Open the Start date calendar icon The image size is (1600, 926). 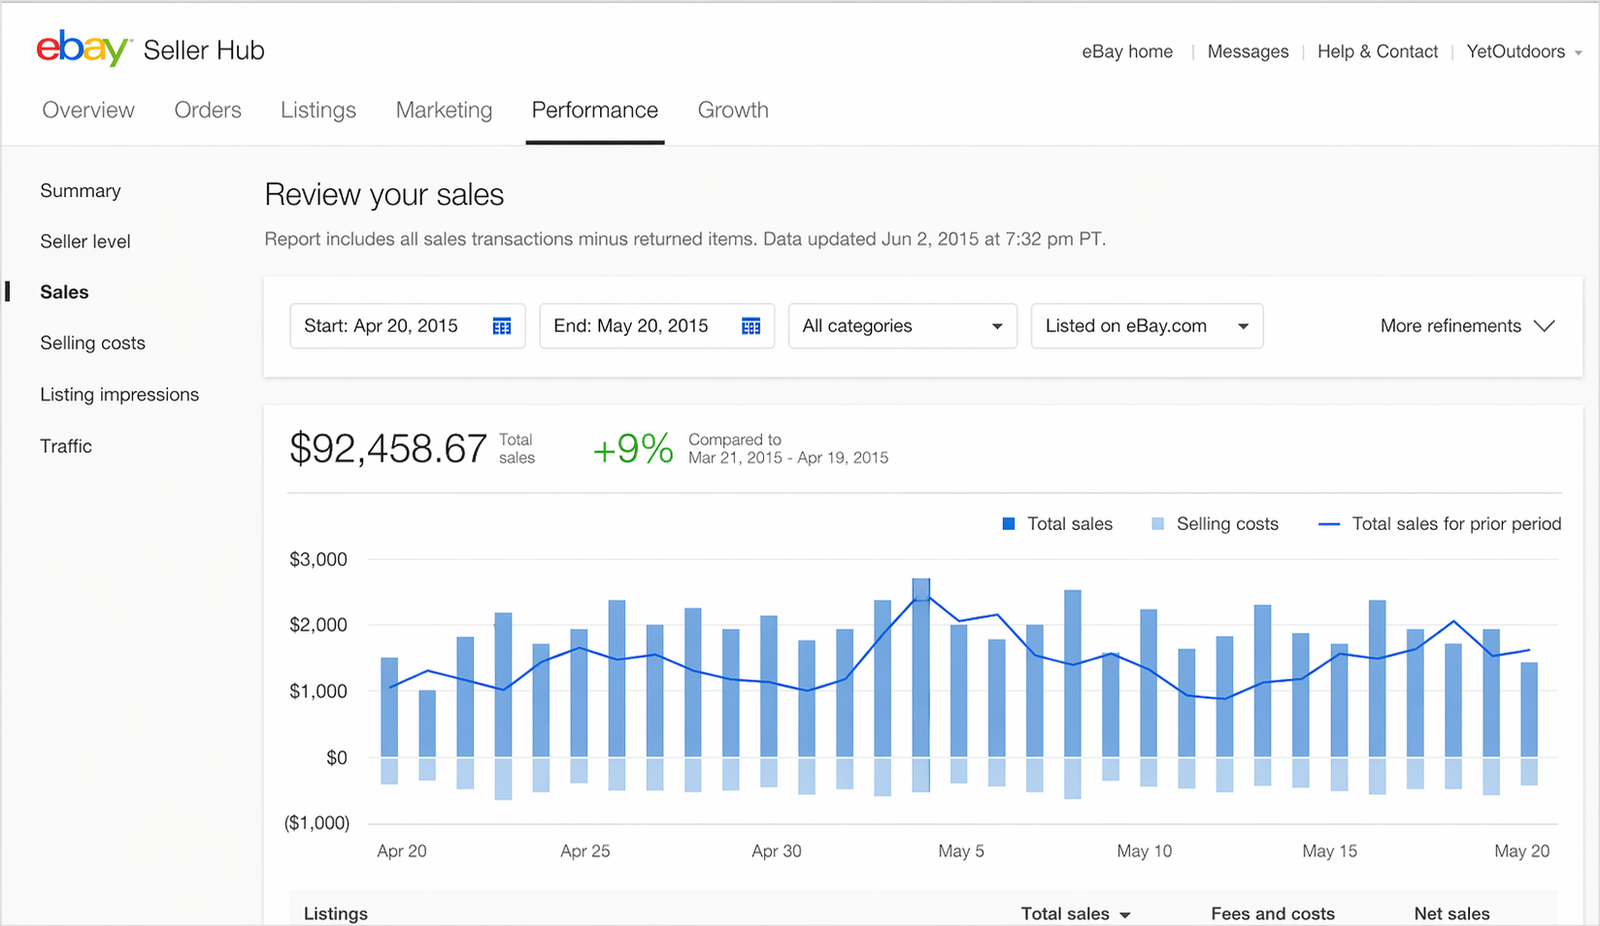click(x=502, y=326)
